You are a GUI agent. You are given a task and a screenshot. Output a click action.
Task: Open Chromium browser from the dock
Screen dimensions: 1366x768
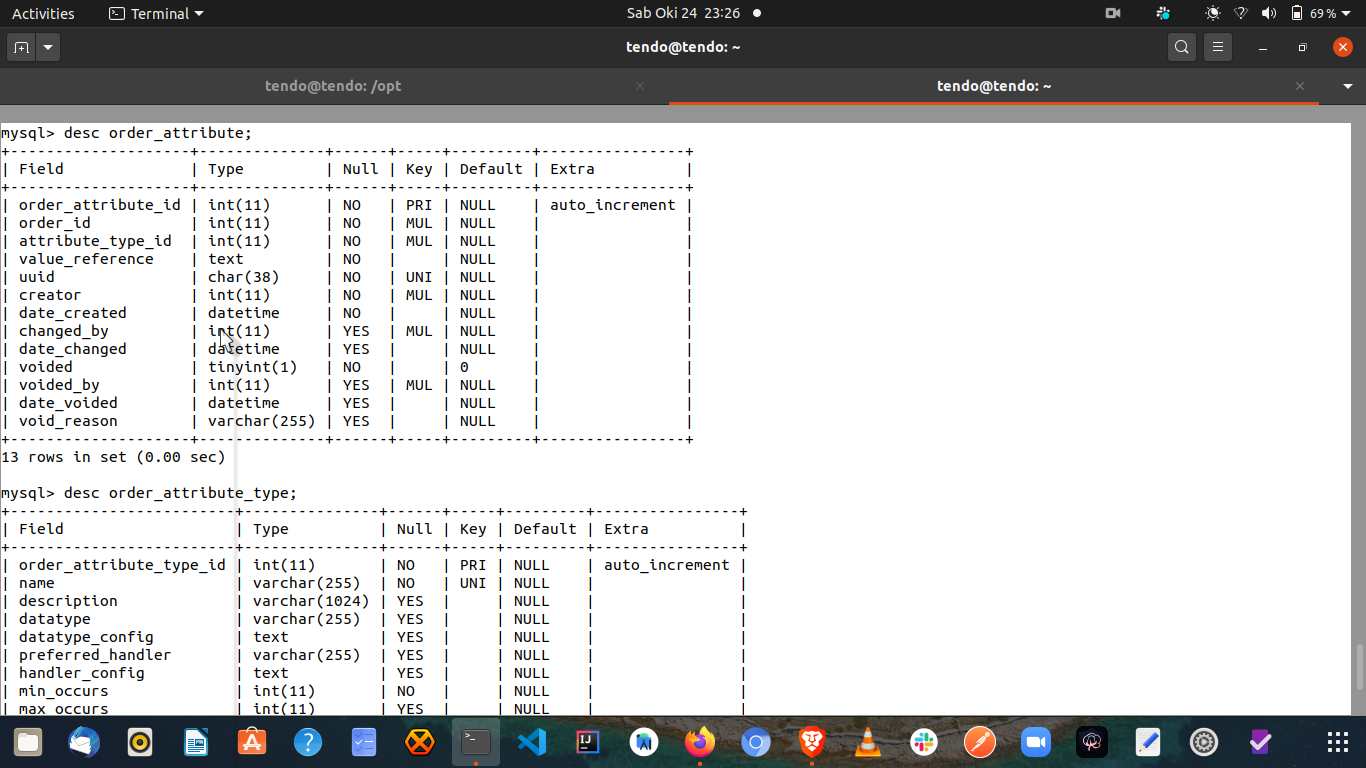pyautogui.click(x=756, y=742)
